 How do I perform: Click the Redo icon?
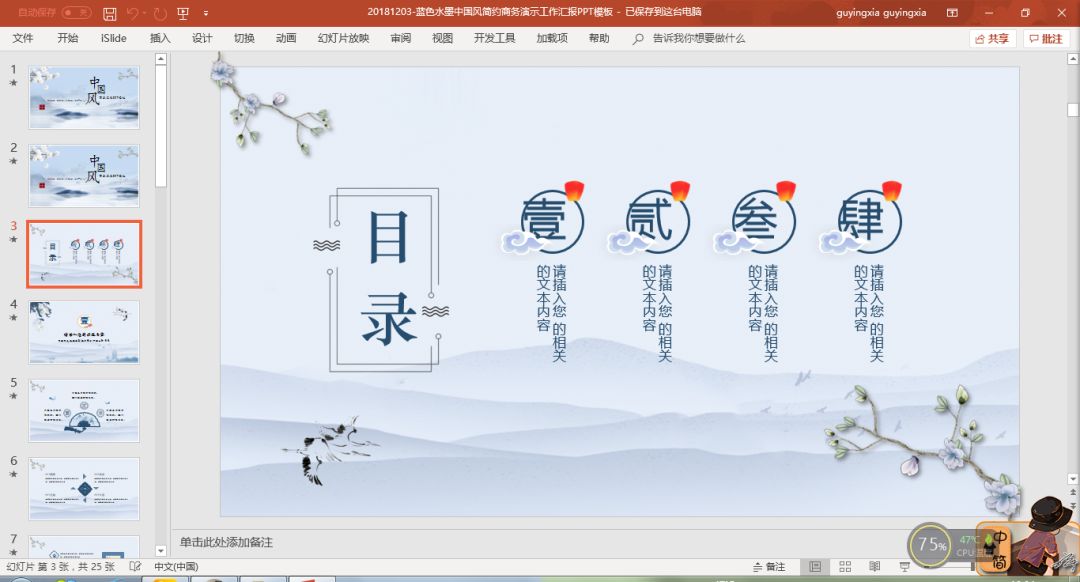(x=159, y=13)
